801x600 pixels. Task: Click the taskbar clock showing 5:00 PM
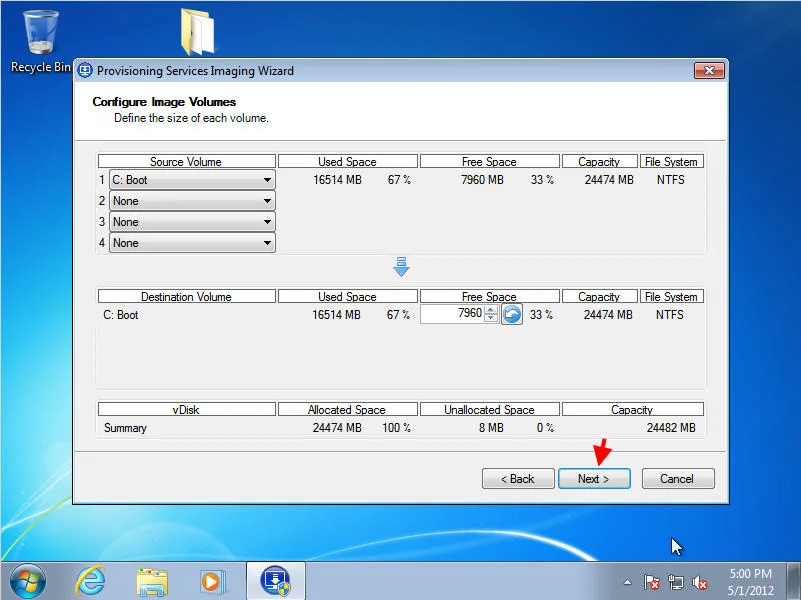click(750, 582)
